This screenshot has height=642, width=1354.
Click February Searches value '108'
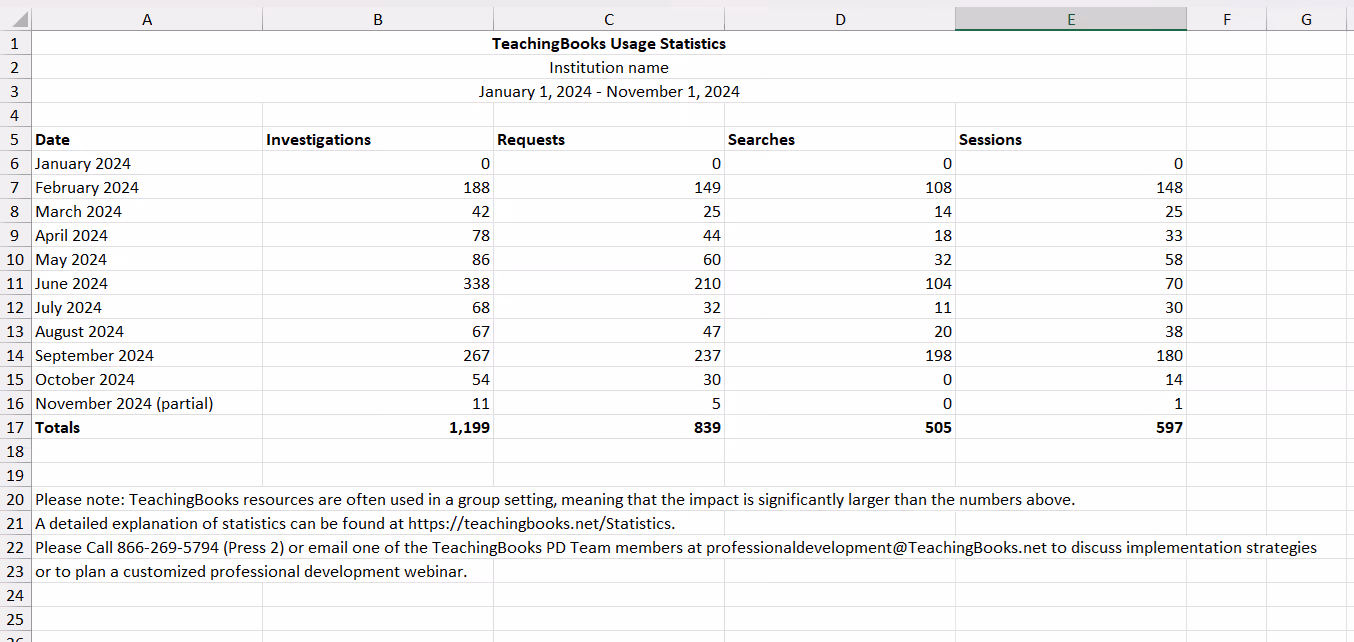[840, 188]
